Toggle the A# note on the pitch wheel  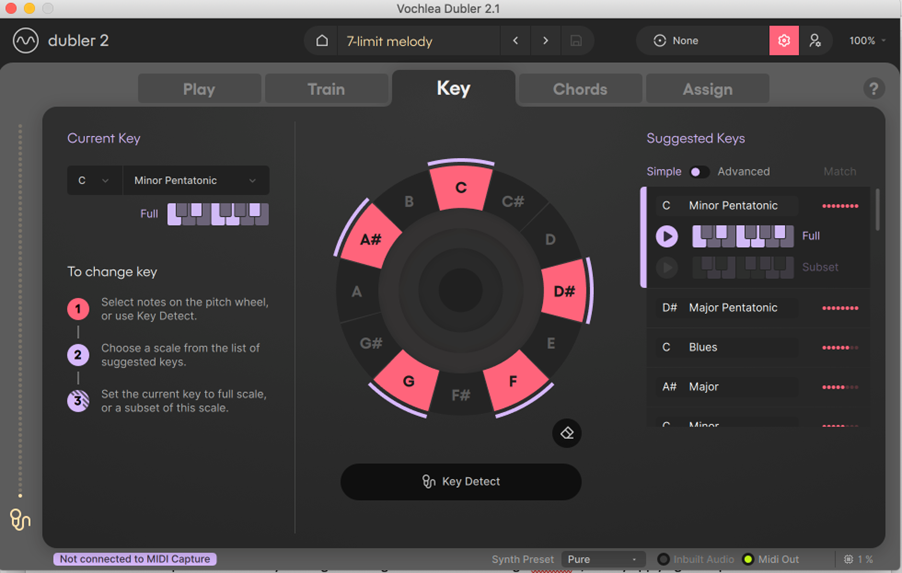[371, 239]
